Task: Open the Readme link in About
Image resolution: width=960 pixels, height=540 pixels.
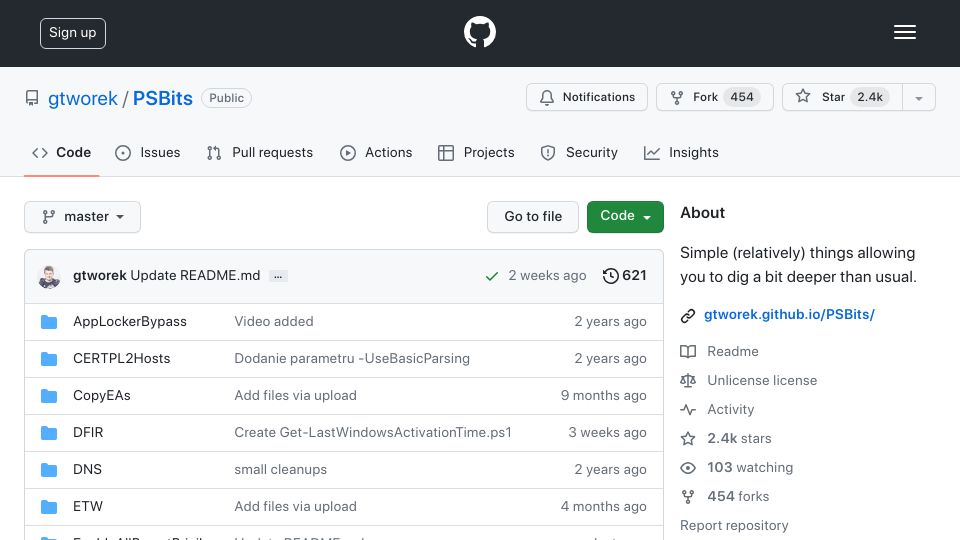Action: (x=733, y=351)
